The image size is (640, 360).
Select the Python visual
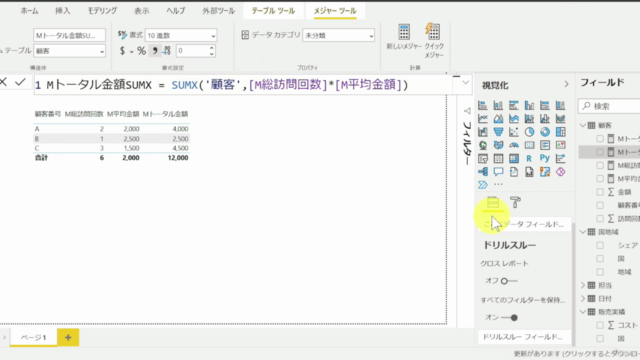pos(545,158)
